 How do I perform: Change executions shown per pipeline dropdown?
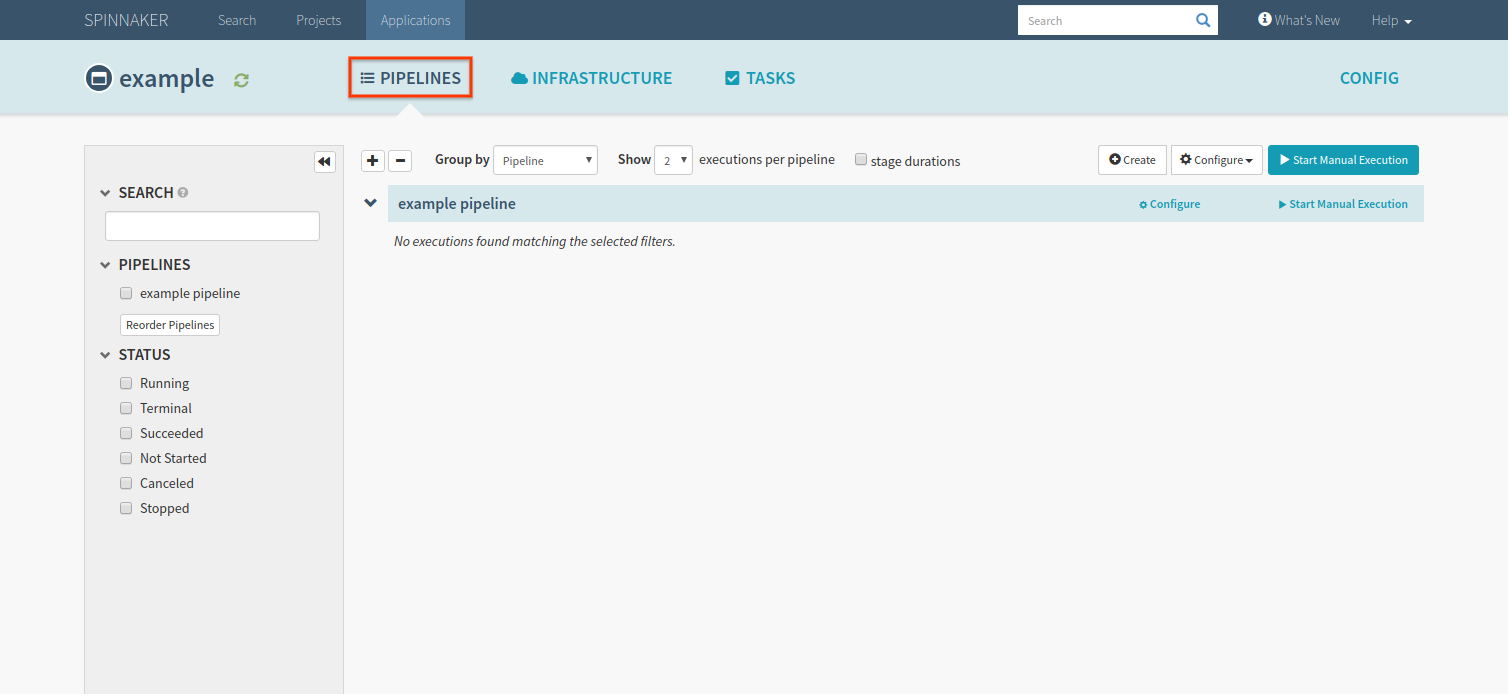tap(673, 159)
